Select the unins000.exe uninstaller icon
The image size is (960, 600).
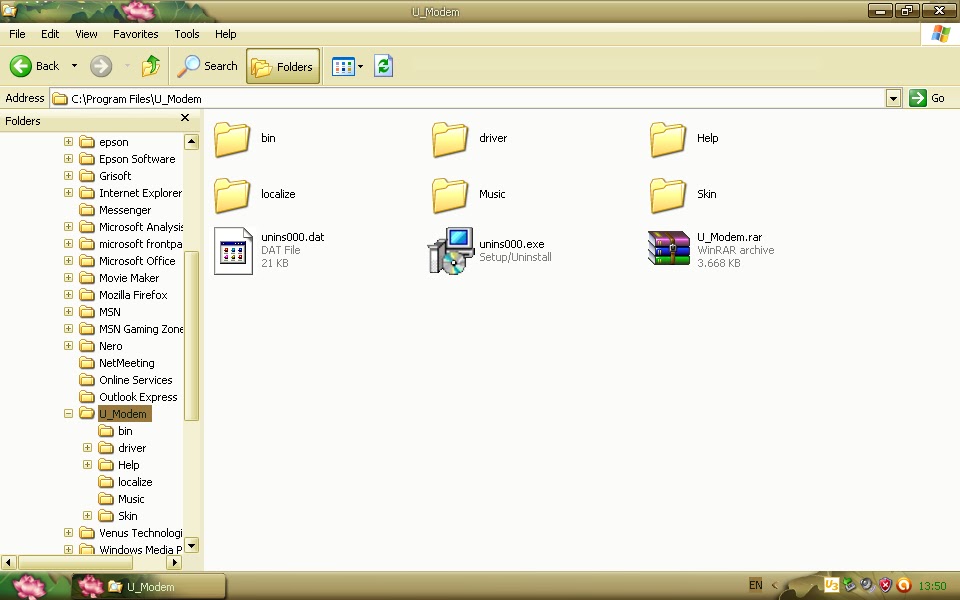[451, 251]
